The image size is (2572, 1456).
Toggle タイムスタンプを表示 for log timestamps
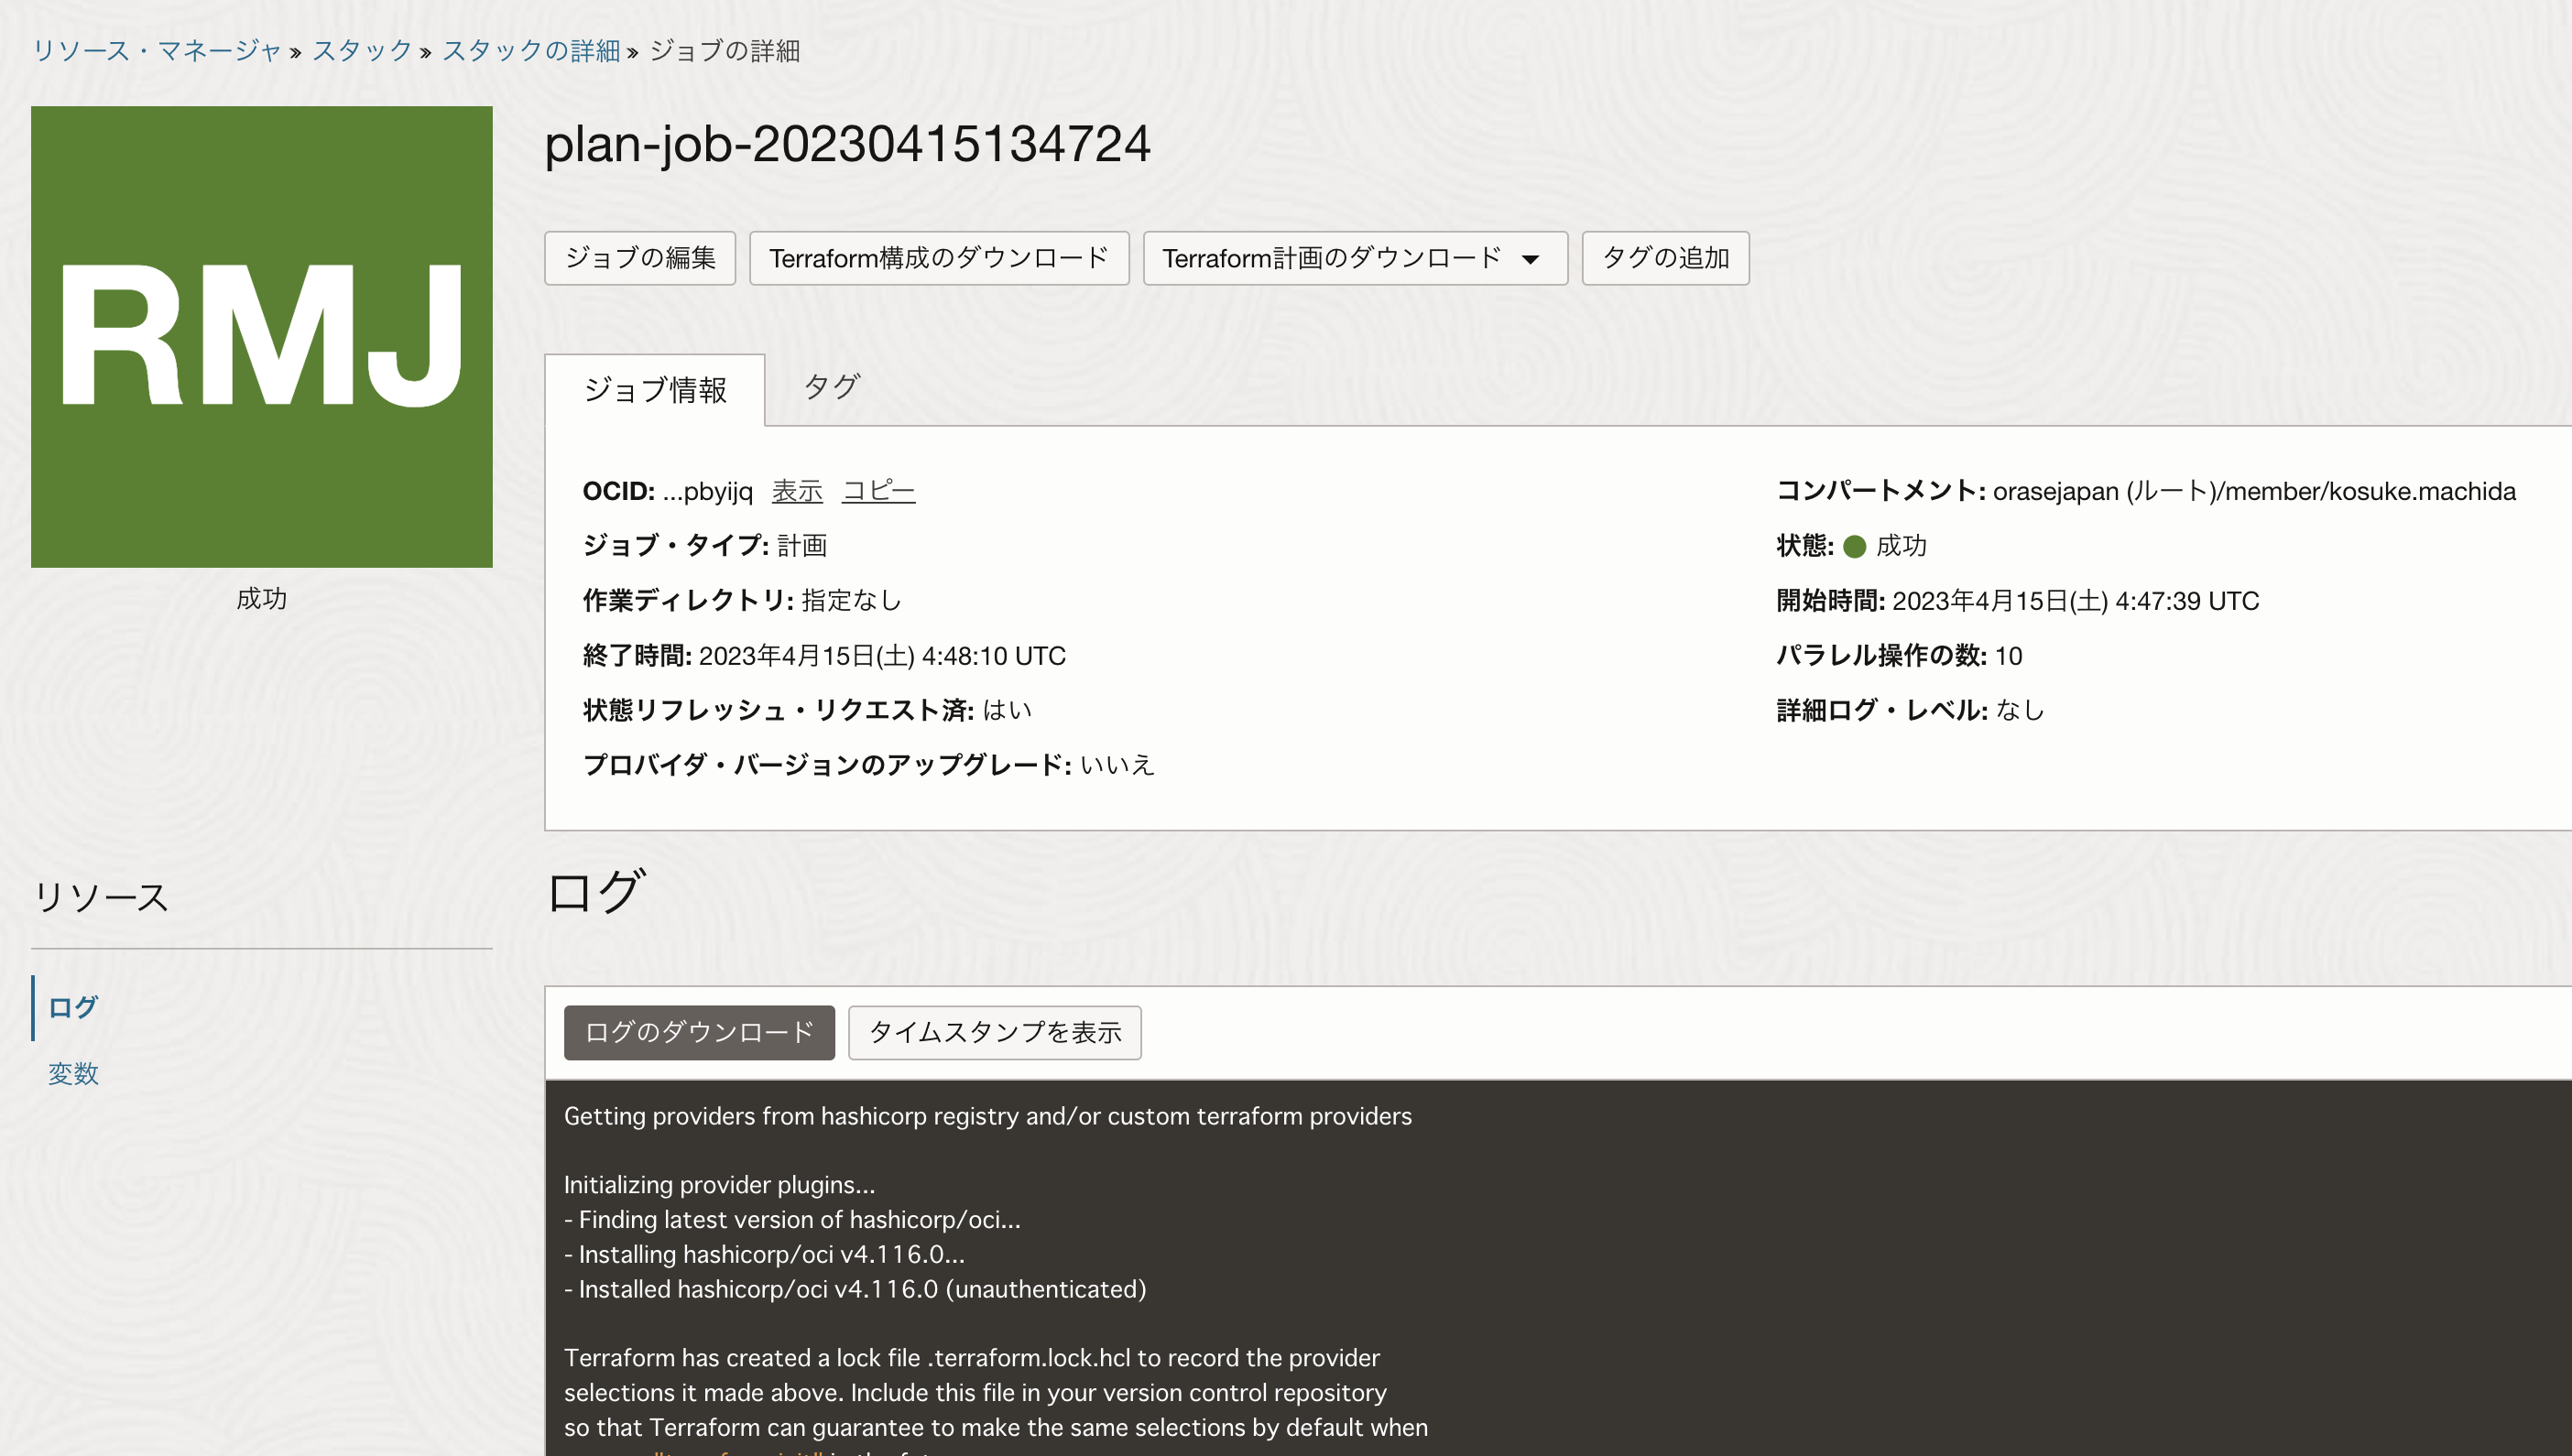point(994,1032)
